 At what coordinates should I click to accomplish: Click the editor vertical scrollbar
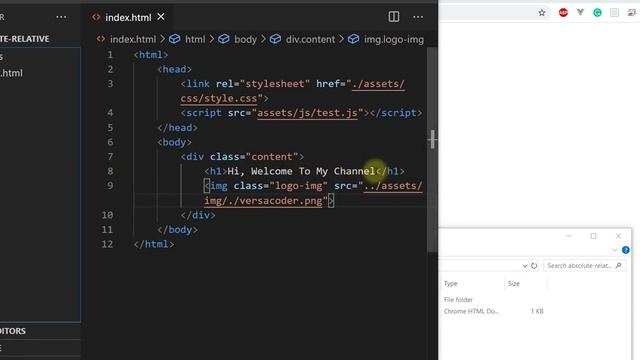coord(432,150)
